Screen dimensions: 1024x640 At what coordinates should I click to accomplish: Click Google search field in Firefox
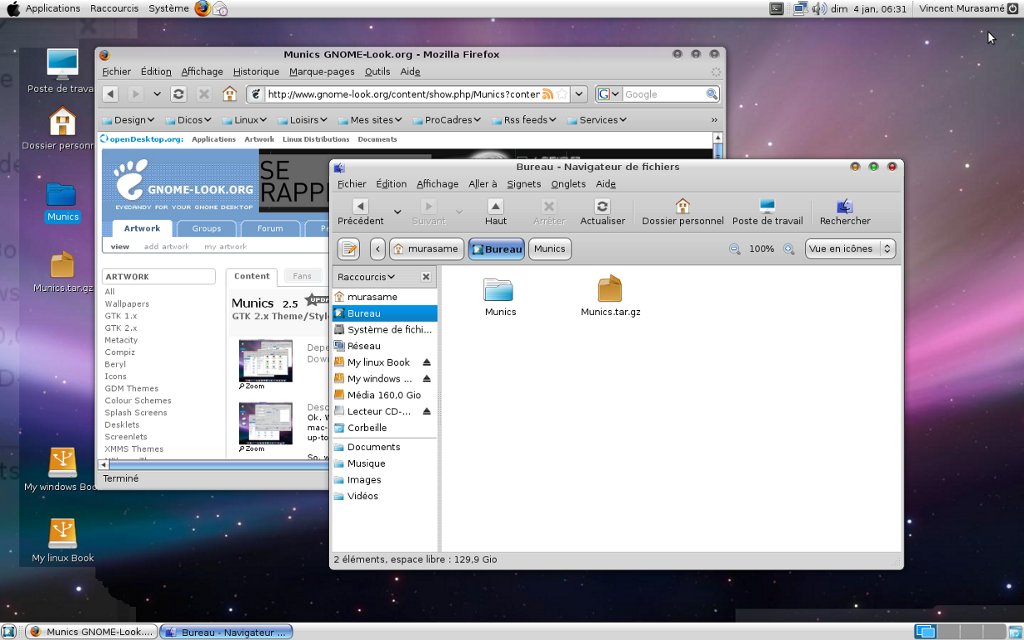pos(664,94)
